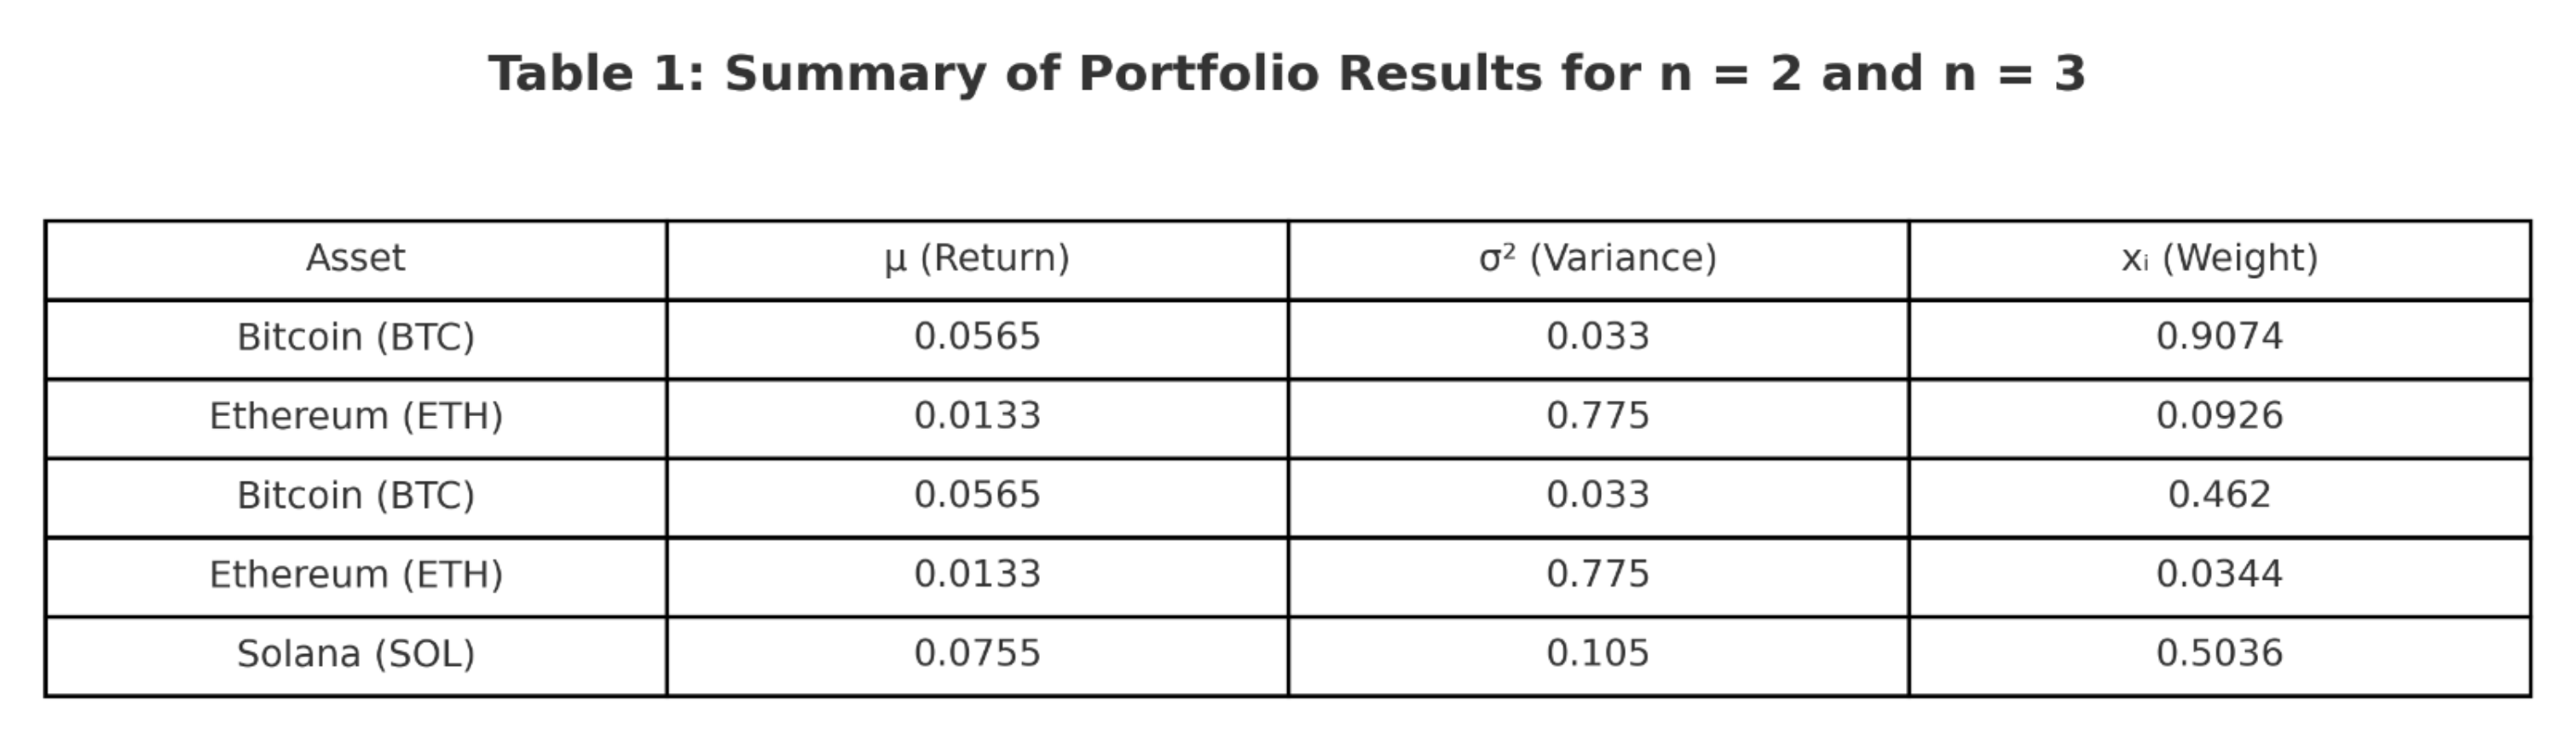Click Solana's return value 0.0755
The image size is (2576, 746).
(x=977, y=654)
